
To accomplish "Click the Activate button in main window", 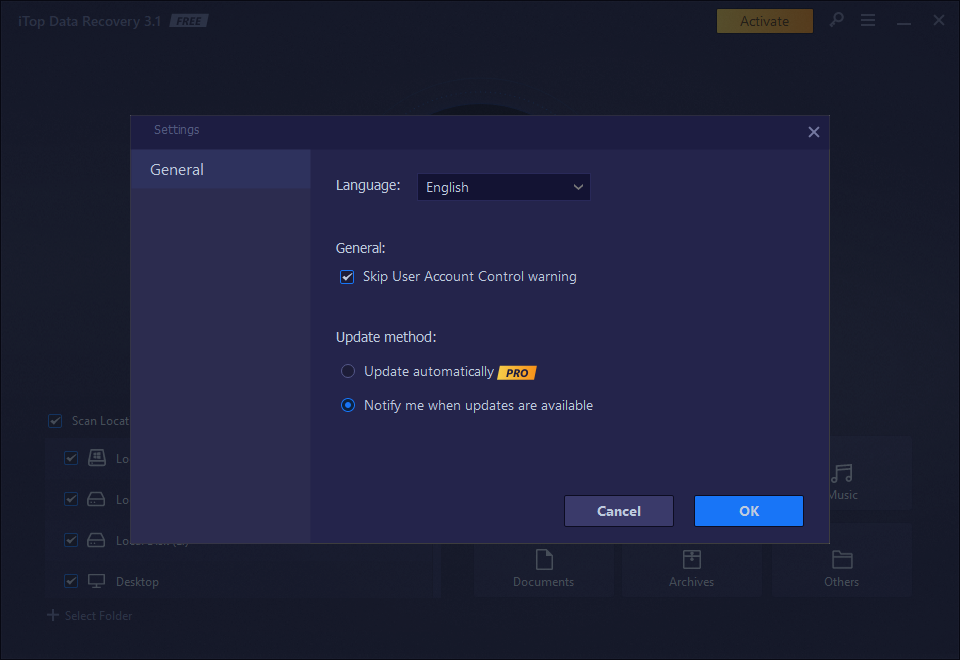I will tap(764, 21).
